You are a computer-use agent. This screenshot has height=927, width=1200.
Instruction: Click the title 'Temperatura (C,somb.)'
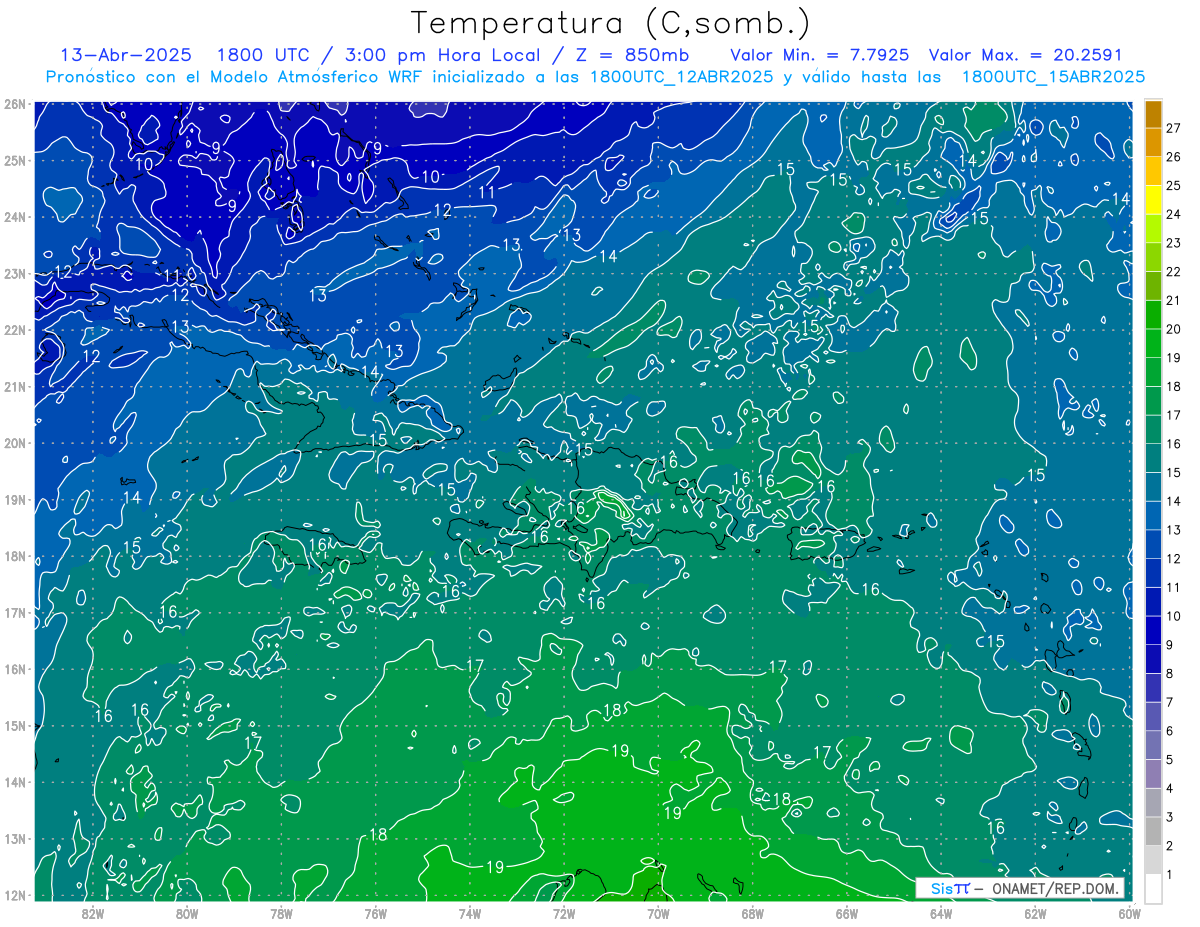coord(611,23)
